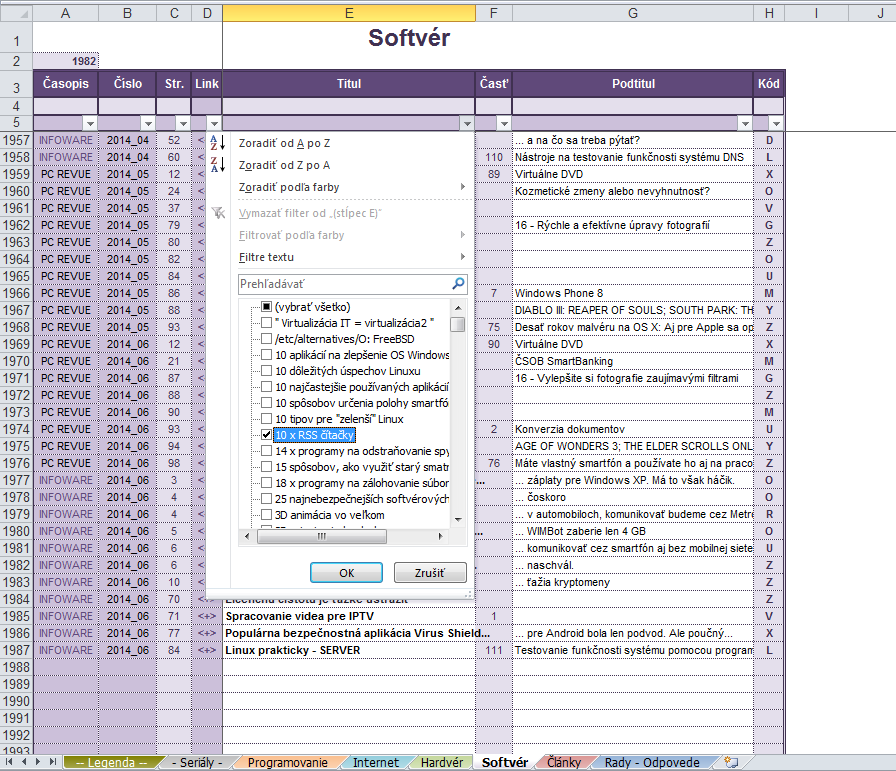The image size is (896, 771).
Task: Check '/etc/alternatives/O: FreeBSD' filter item
Action: click(x=266, y=339)
